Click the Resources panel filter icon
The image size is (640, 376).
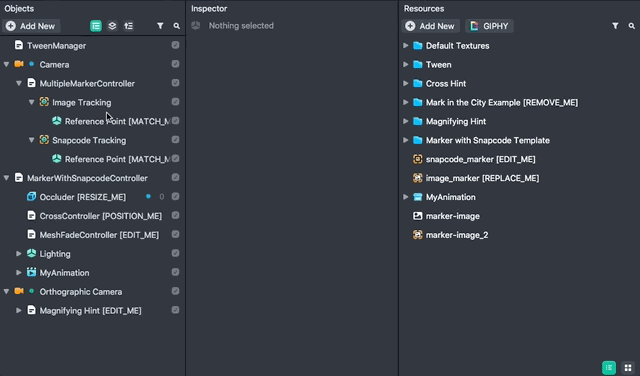pyautogui.click(x=615, y=26)
